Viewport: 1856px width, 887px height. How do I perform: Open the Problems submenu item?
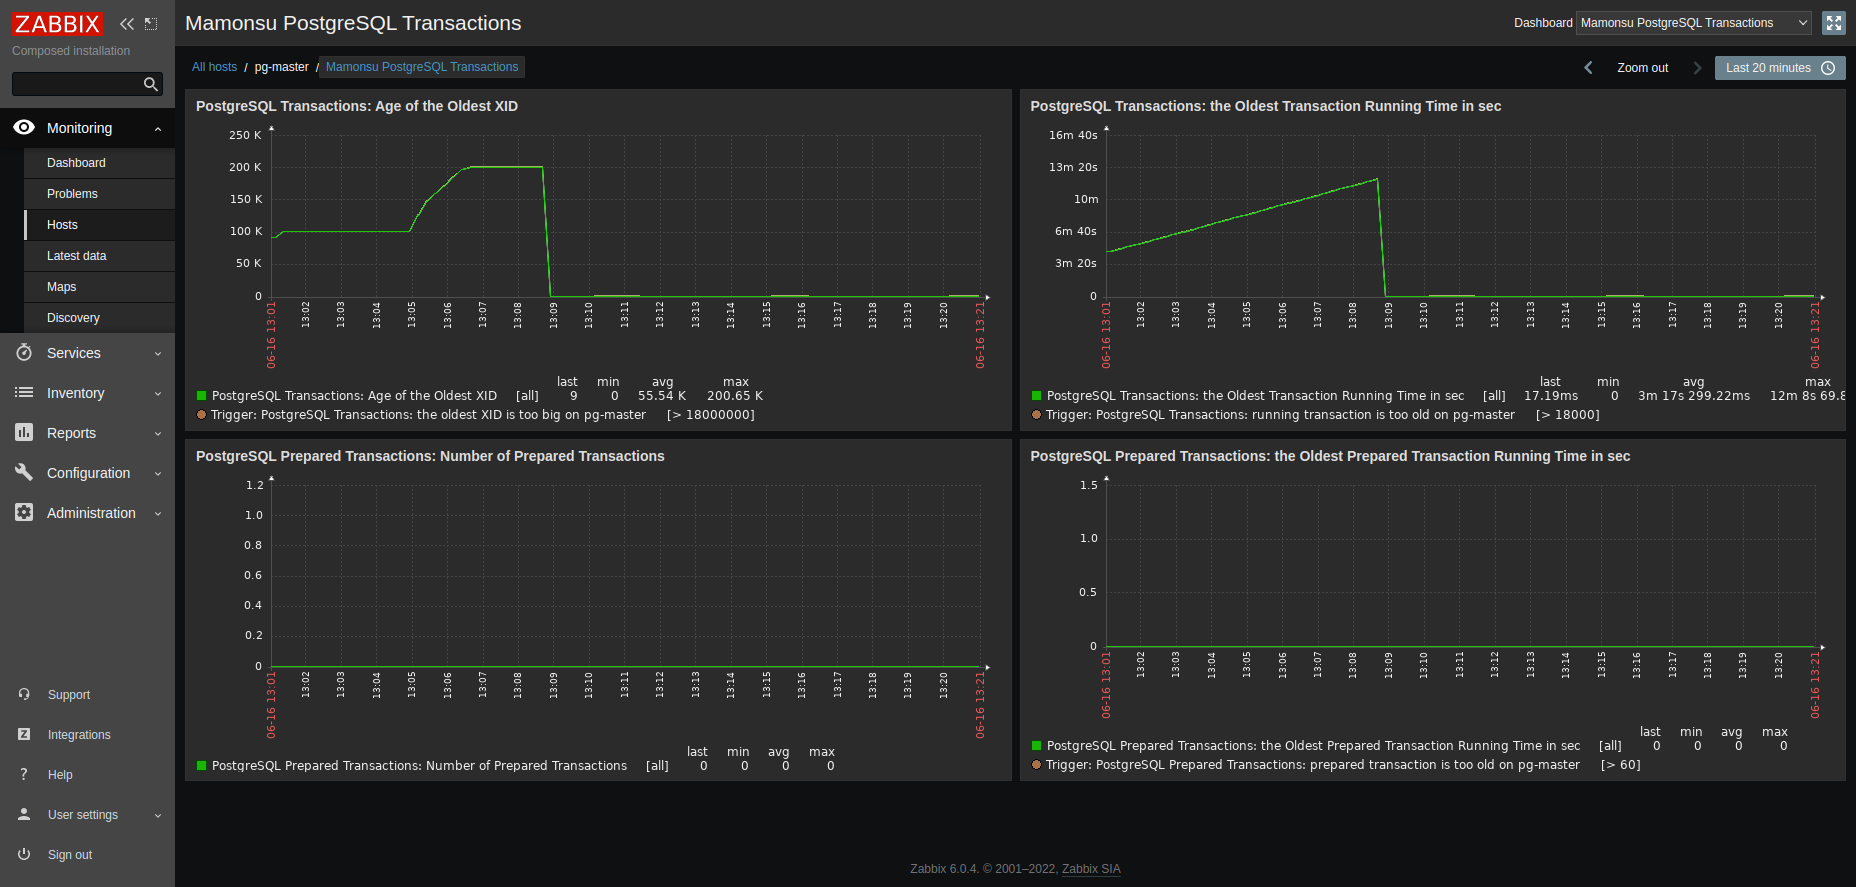[99, 194]
